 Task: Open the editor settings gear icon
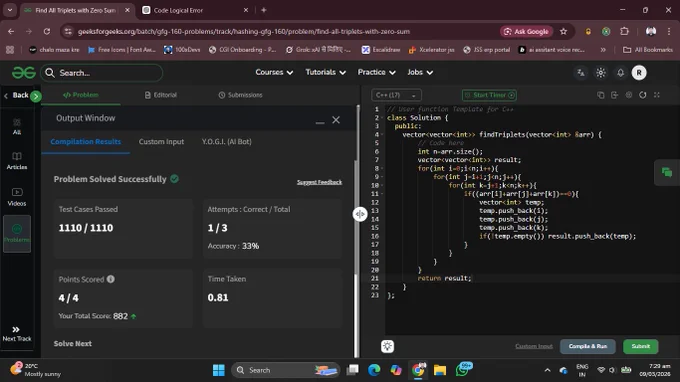coord(629,95)
